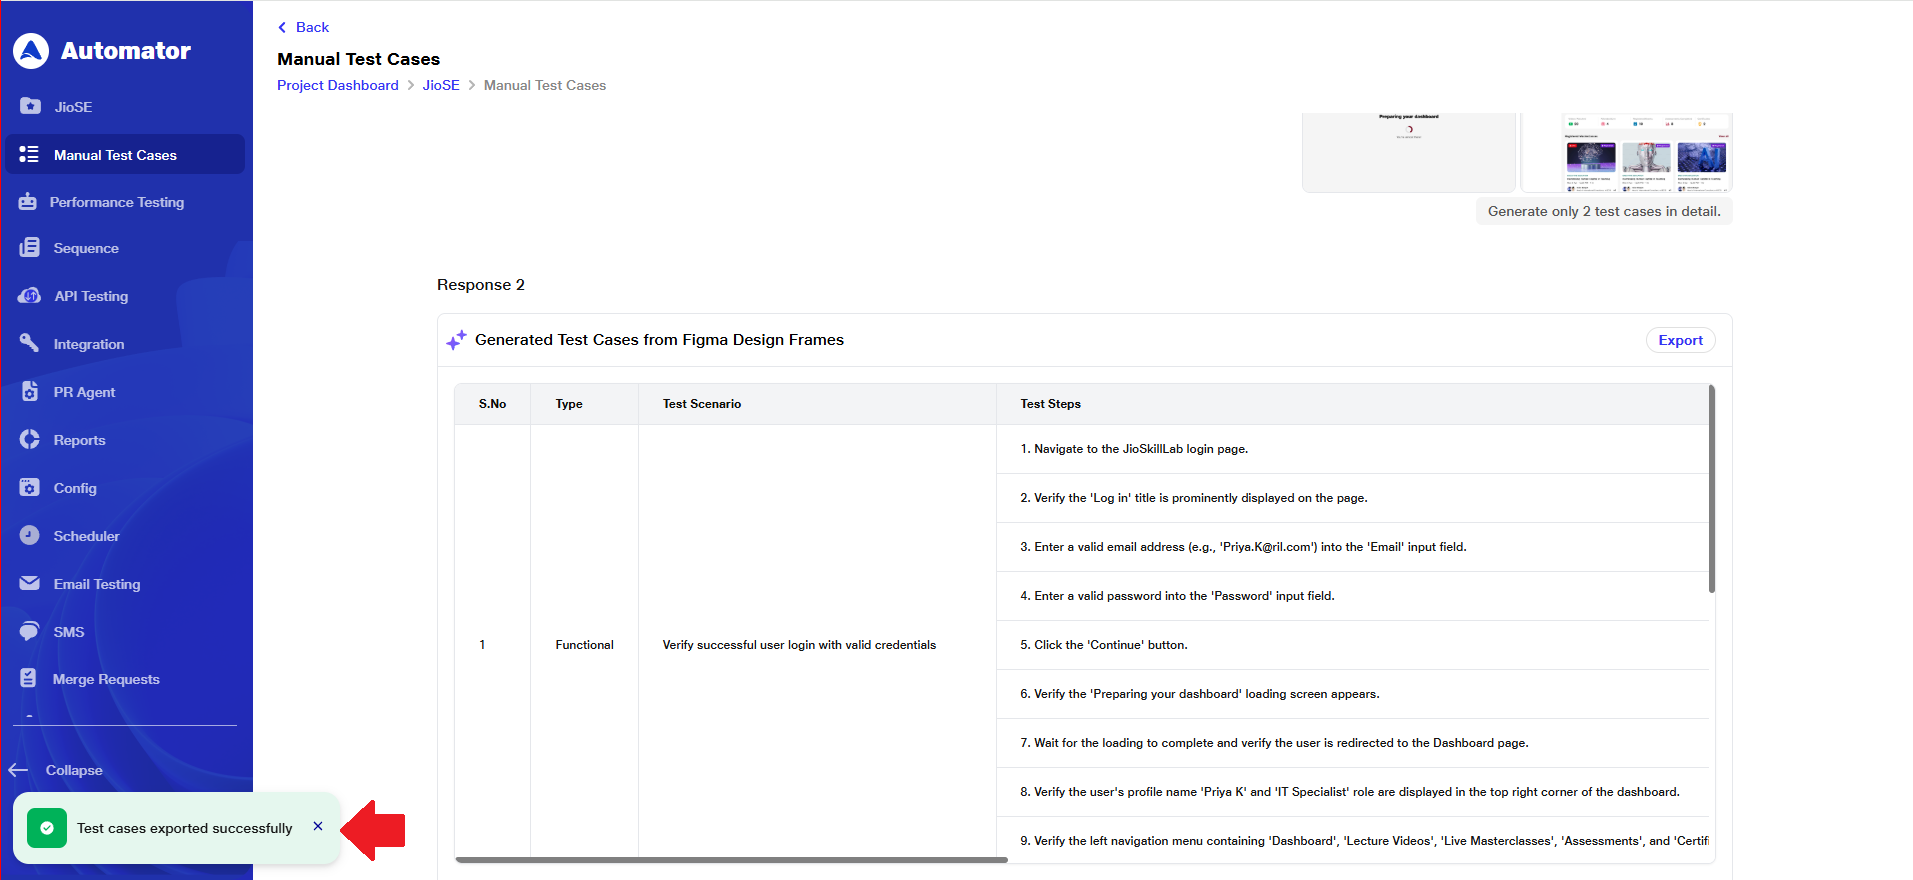Image resolution: width=1913 pixels, height=880 pixels.
Task: Click the Integration wrench icon
Action: click(30, 344)
